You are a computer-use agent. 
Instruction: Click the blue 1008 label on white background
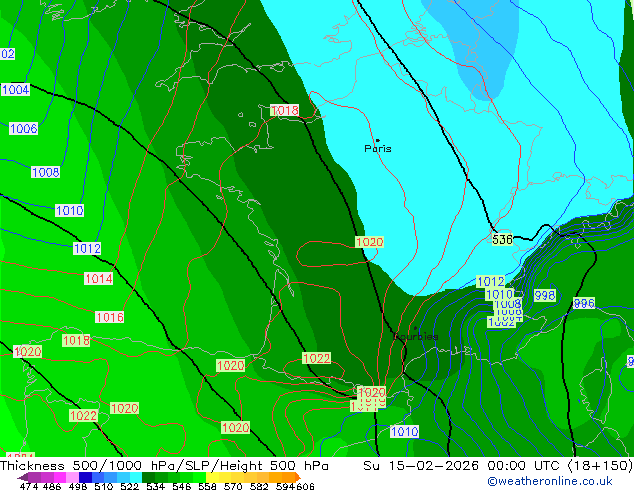45,172
